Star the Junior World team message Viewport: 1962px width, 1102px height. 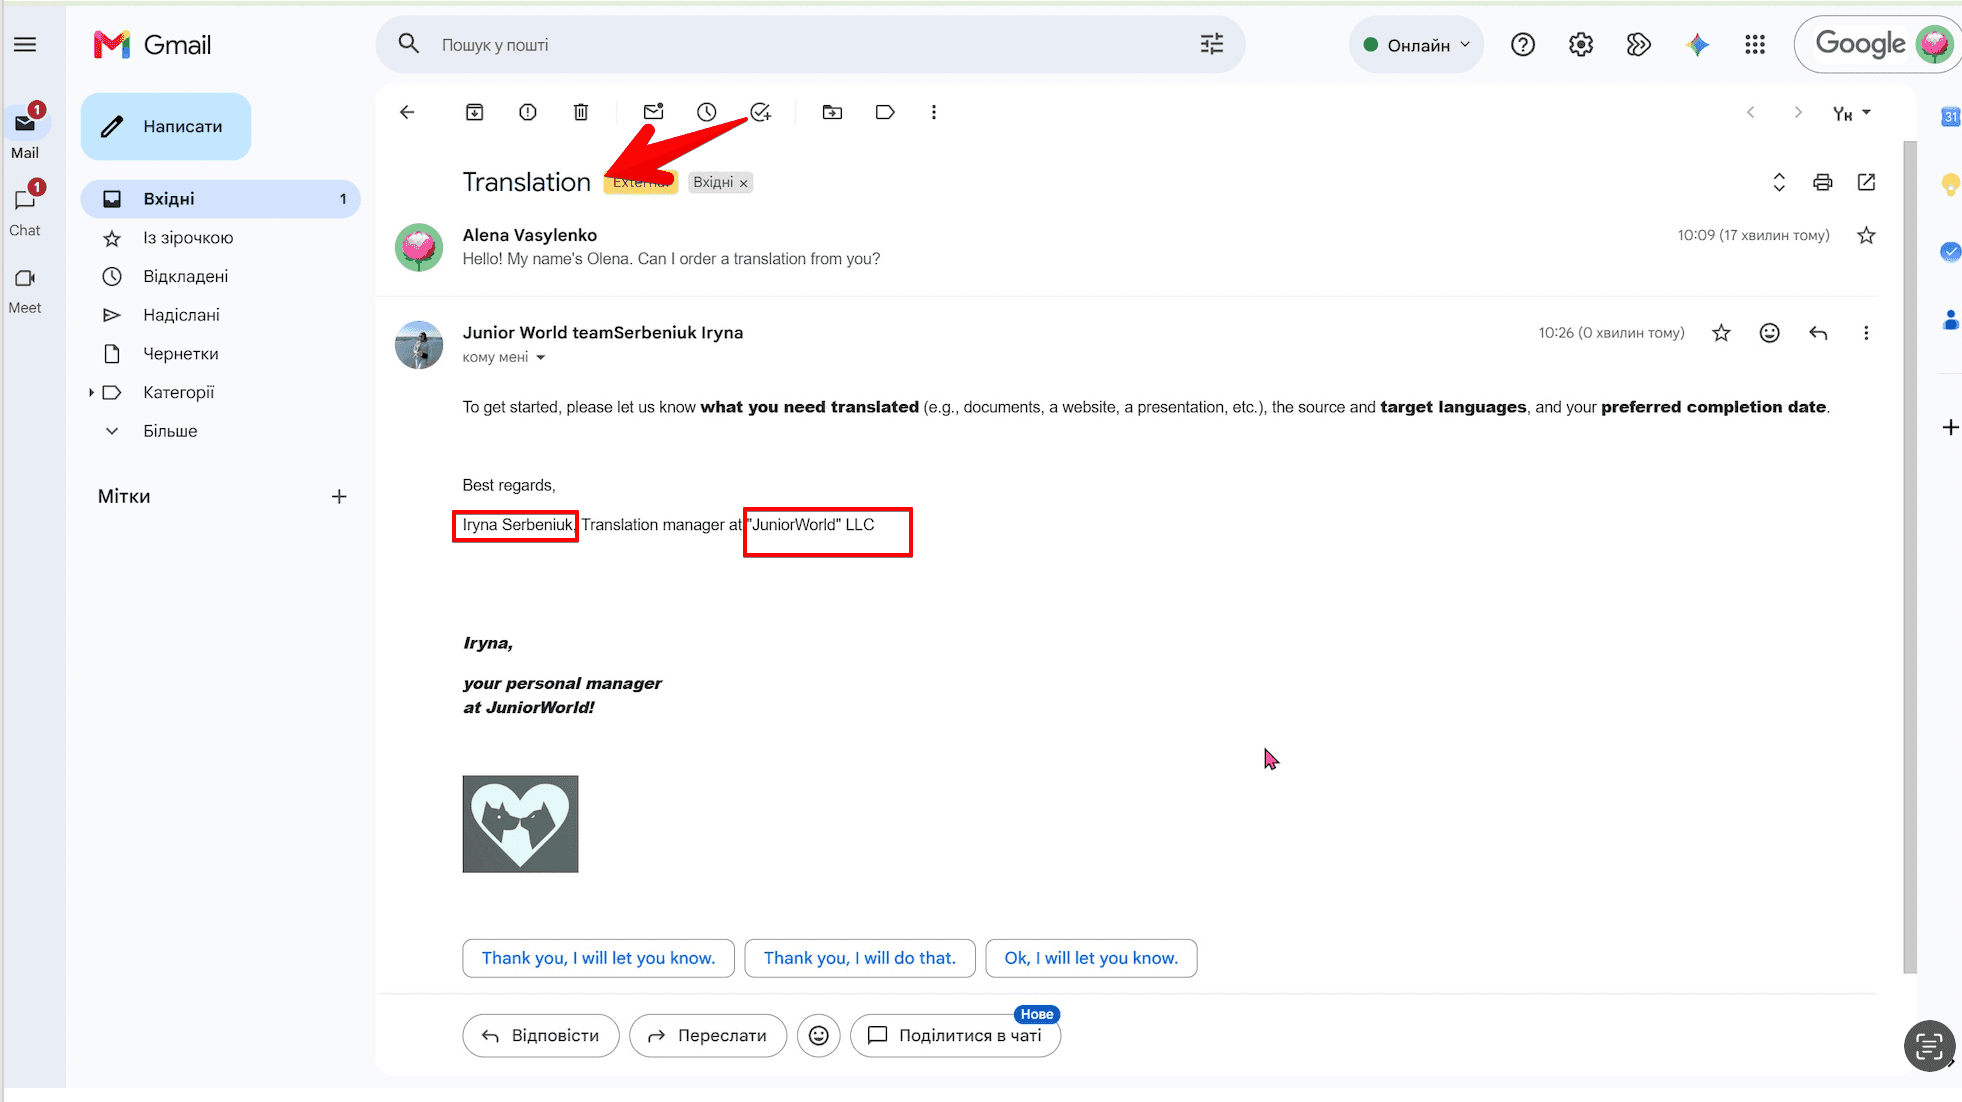coord(1721,333)
